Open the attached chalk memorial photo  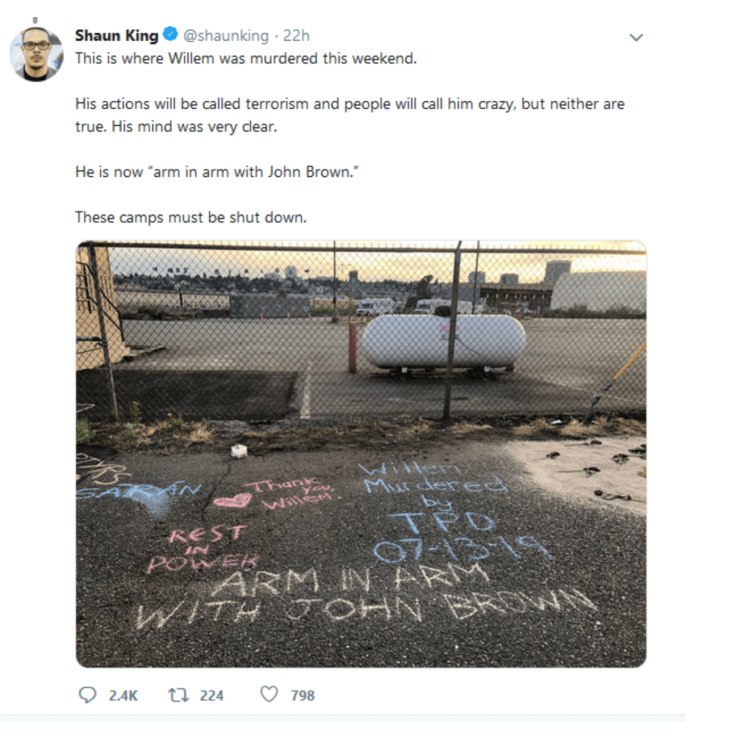coord(361,454)
